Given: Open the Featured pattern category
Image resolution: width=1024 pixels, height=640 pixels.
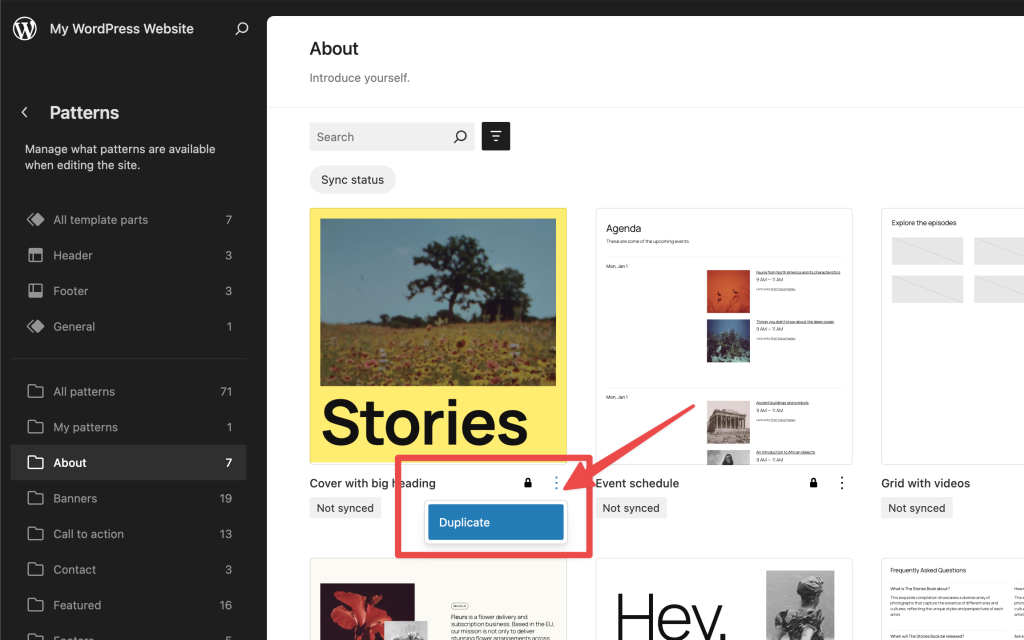Looking at the screenshot, I should 78,605.
